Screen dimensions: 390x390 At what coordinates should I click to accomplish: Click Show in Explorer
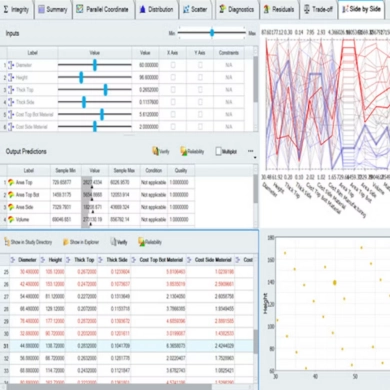click(x=81, y=242)
